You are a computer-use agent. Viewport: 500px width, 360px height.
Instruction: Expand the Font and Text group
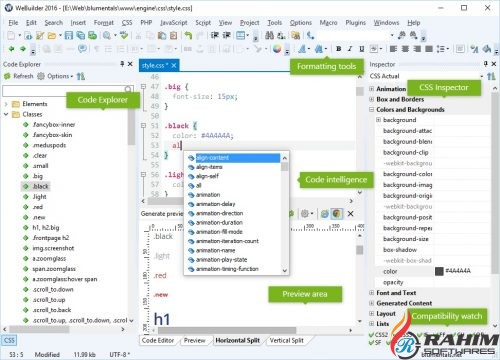coord(371,293)
